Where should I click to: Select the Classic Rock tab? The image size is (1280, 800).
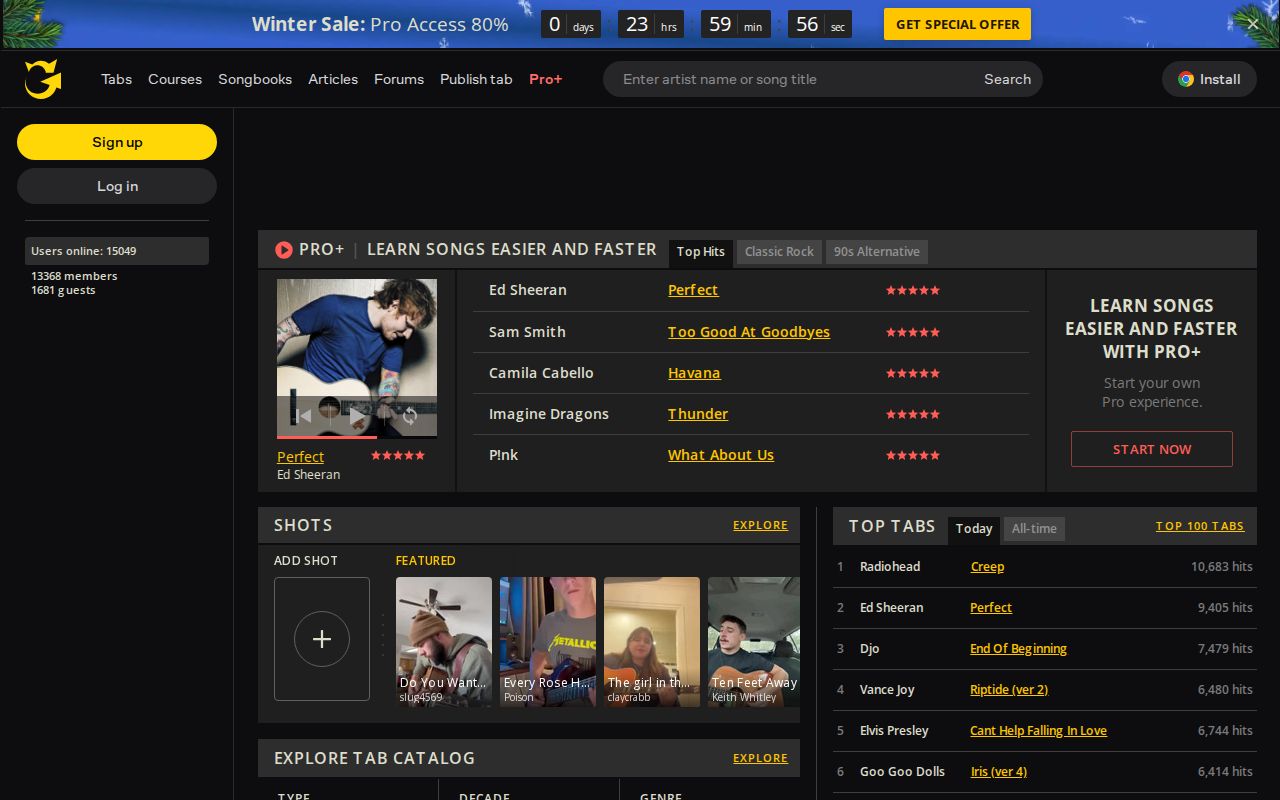click(x=778, y=251)
